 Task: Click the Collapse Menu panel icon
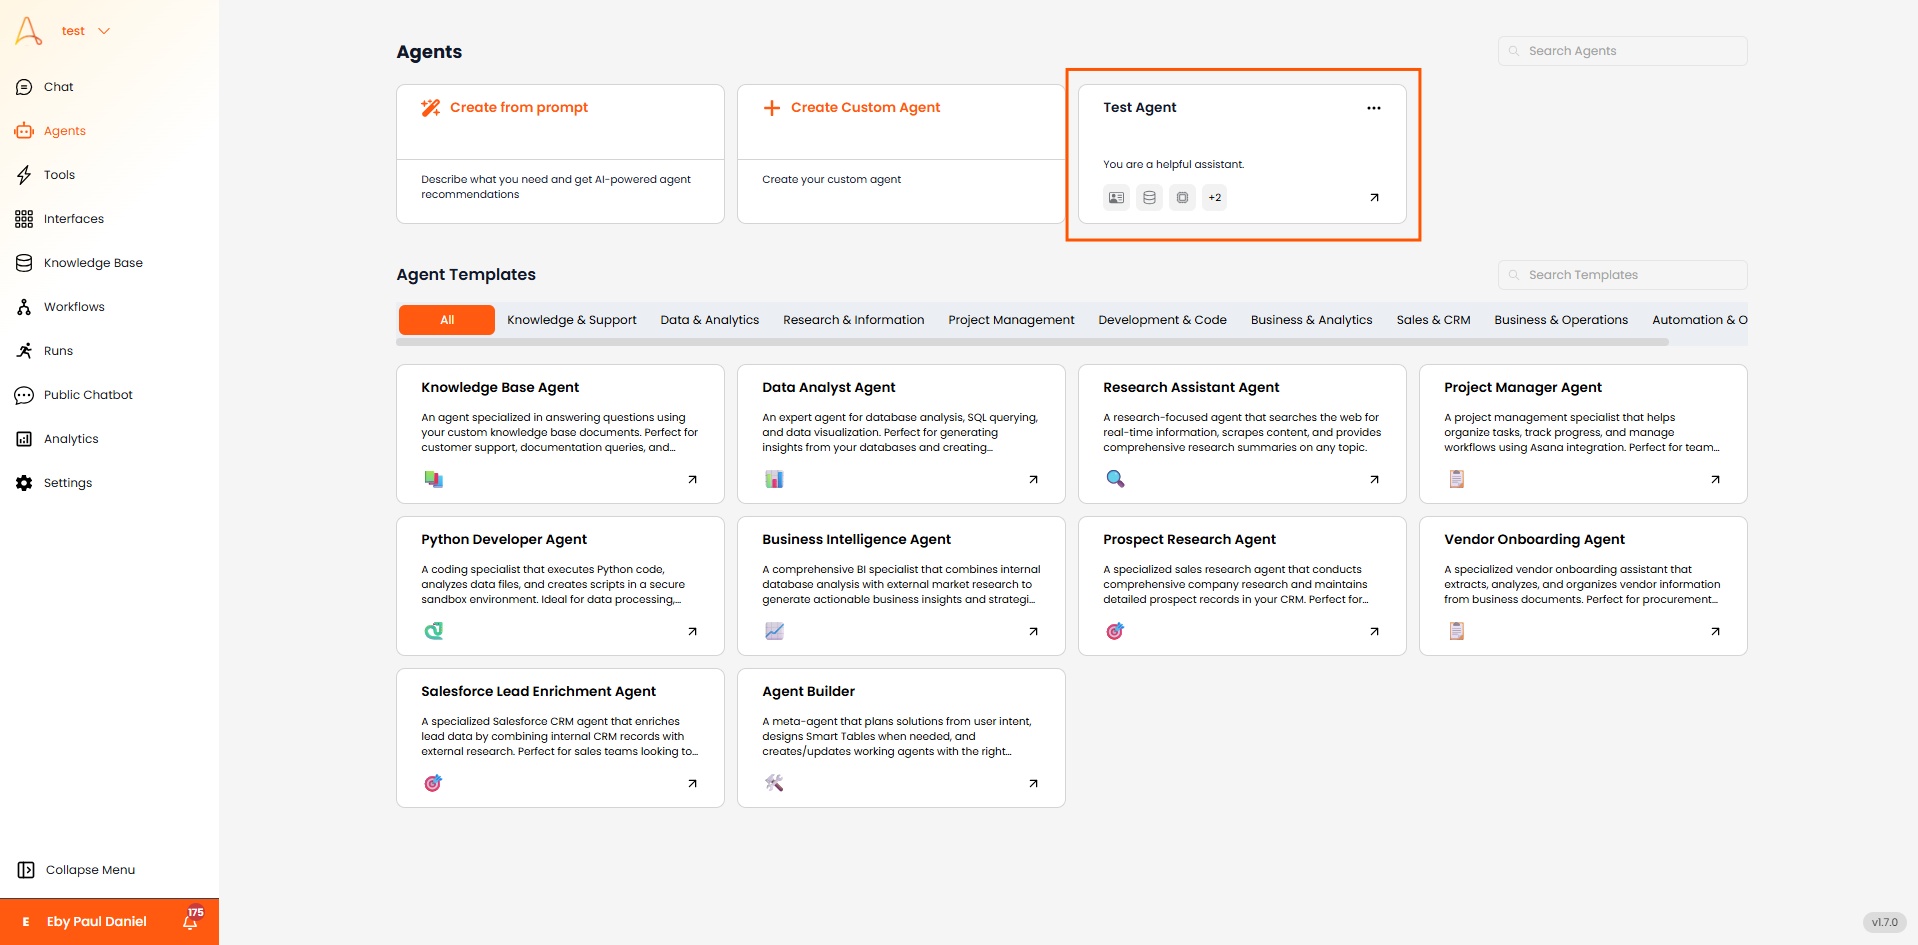(26, 870)
